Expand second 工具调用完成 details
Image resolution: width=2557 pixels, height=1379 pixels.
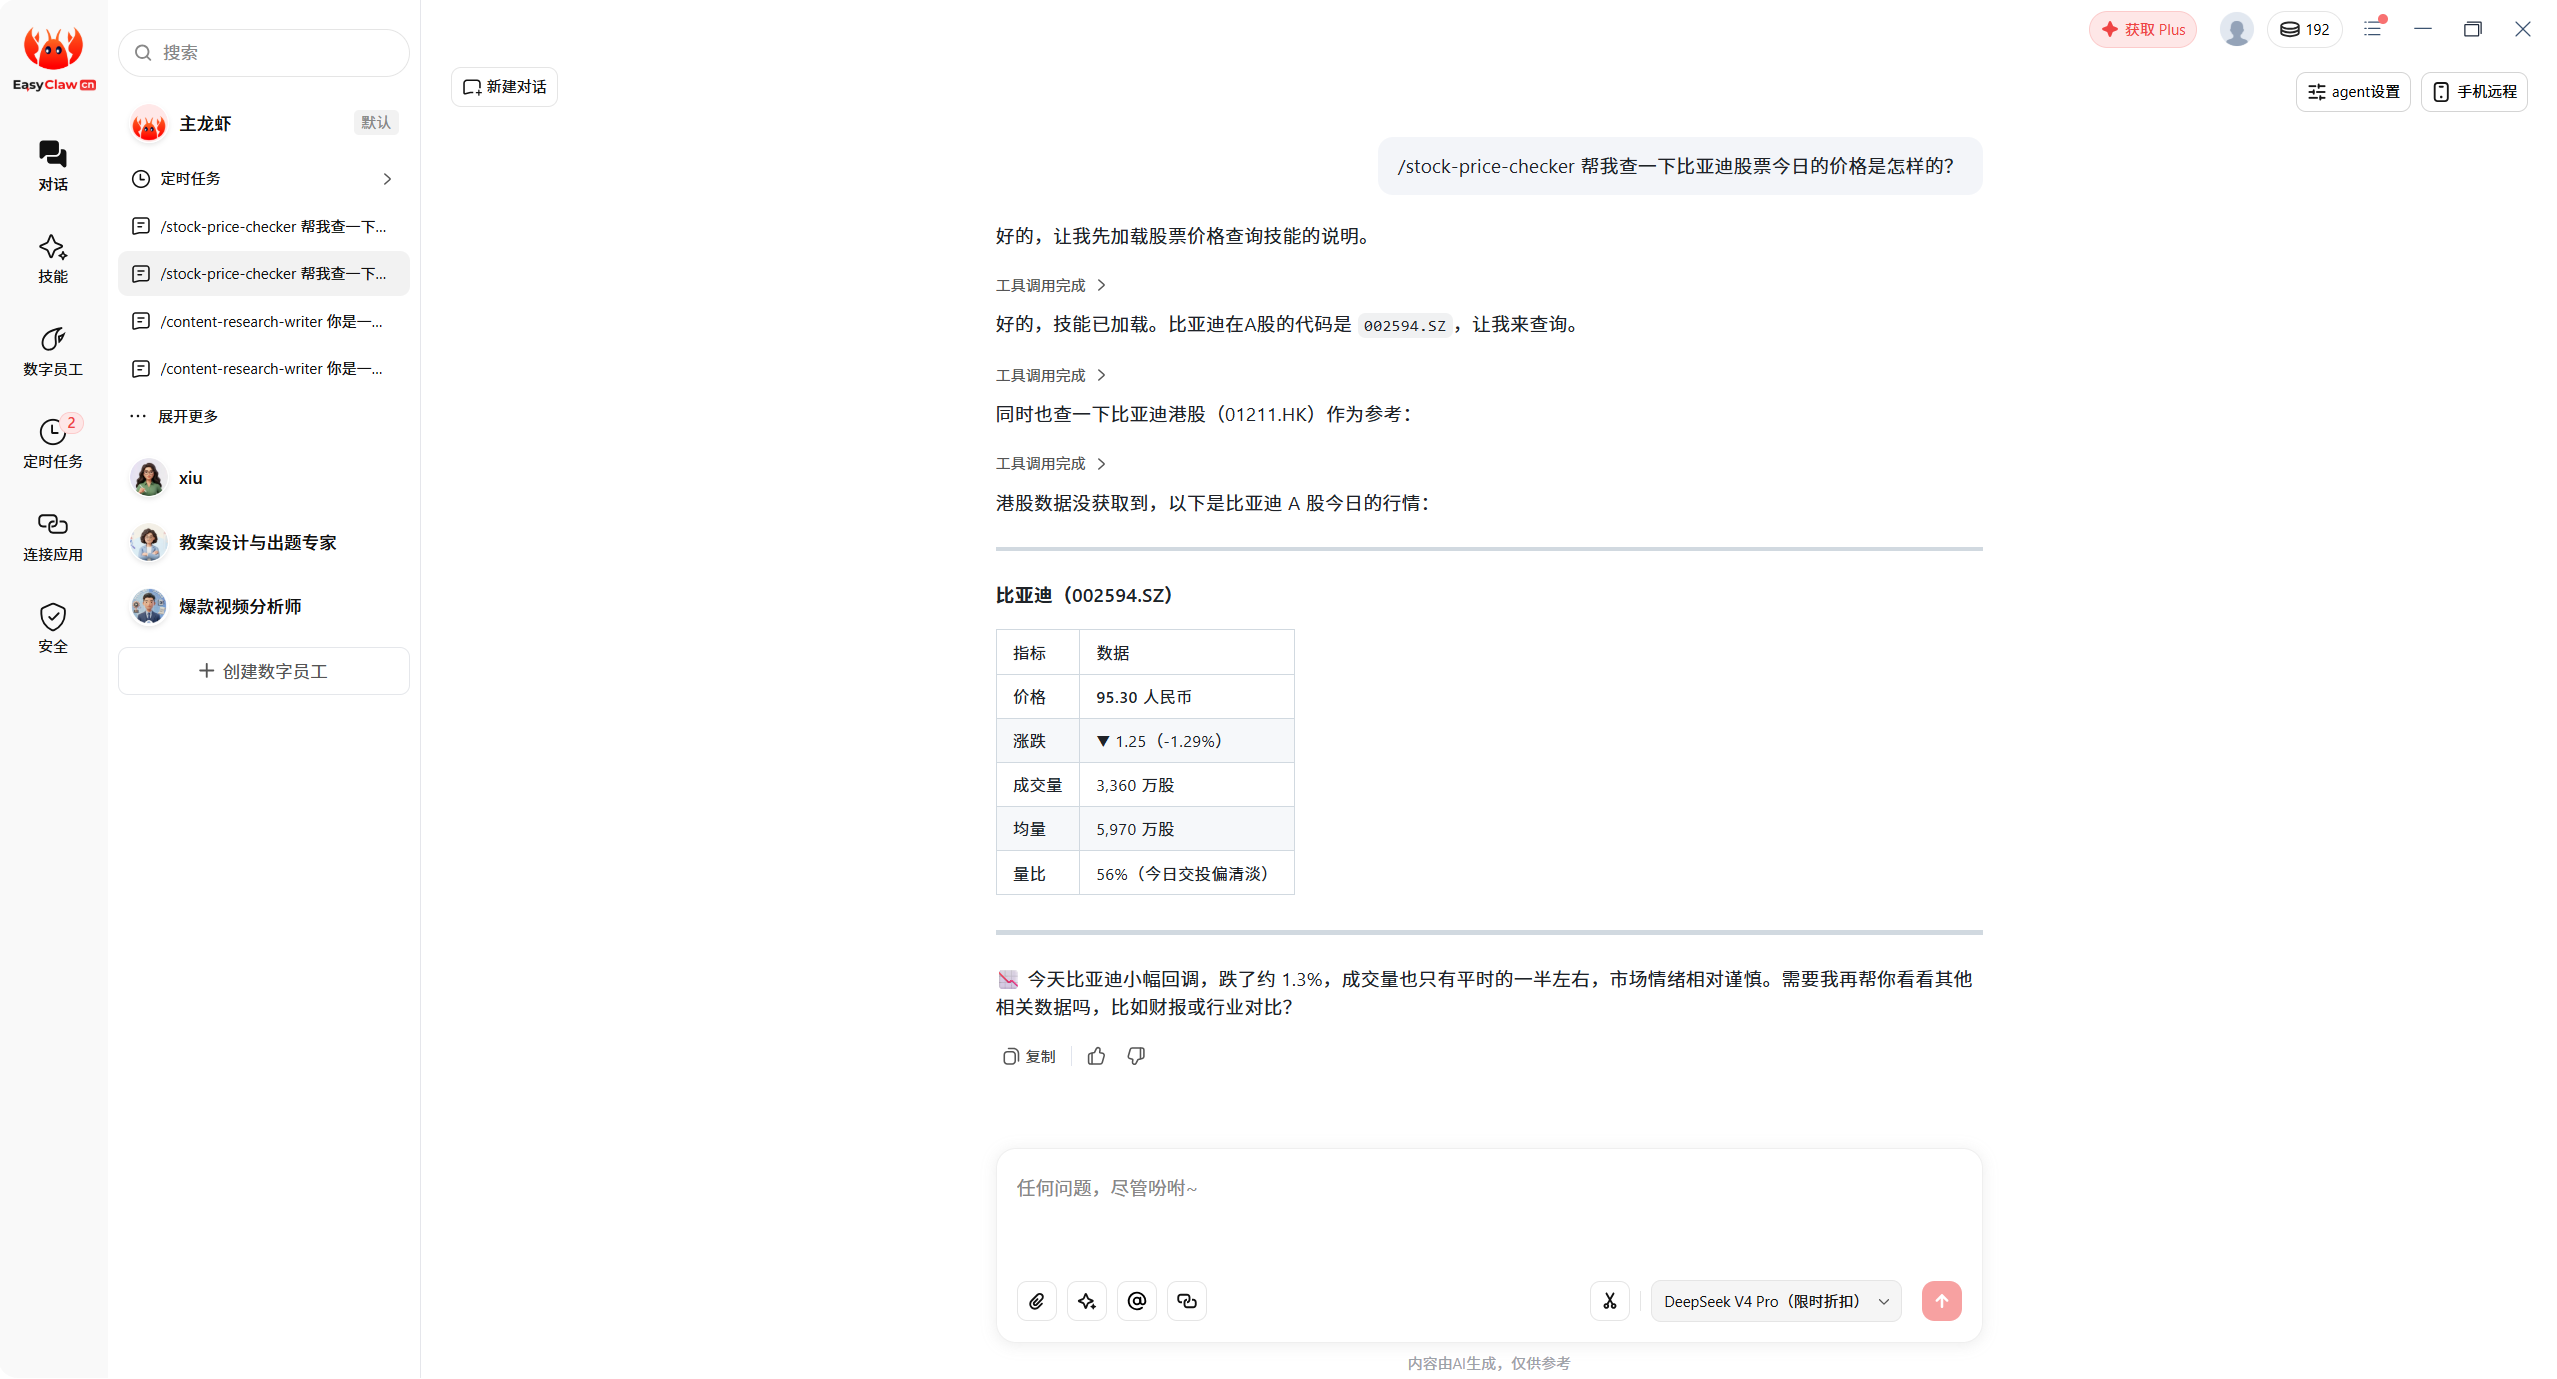point(1050,376)
